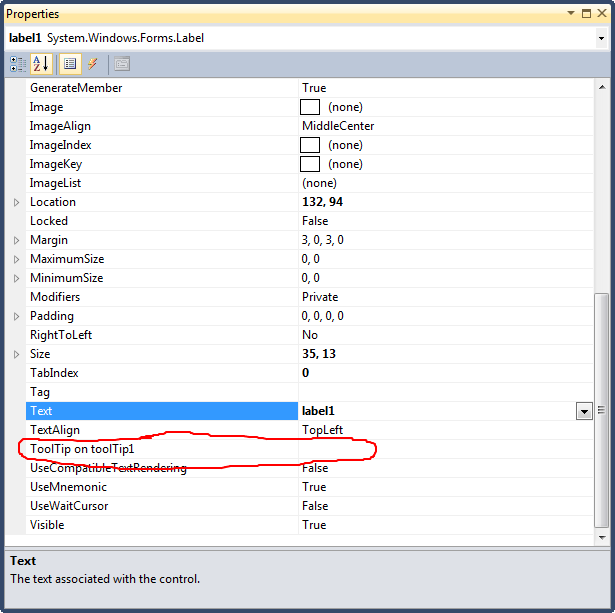This screenshot has width=615, height=613.
Task: Expand the Margin property node
Action: point(16,240)
